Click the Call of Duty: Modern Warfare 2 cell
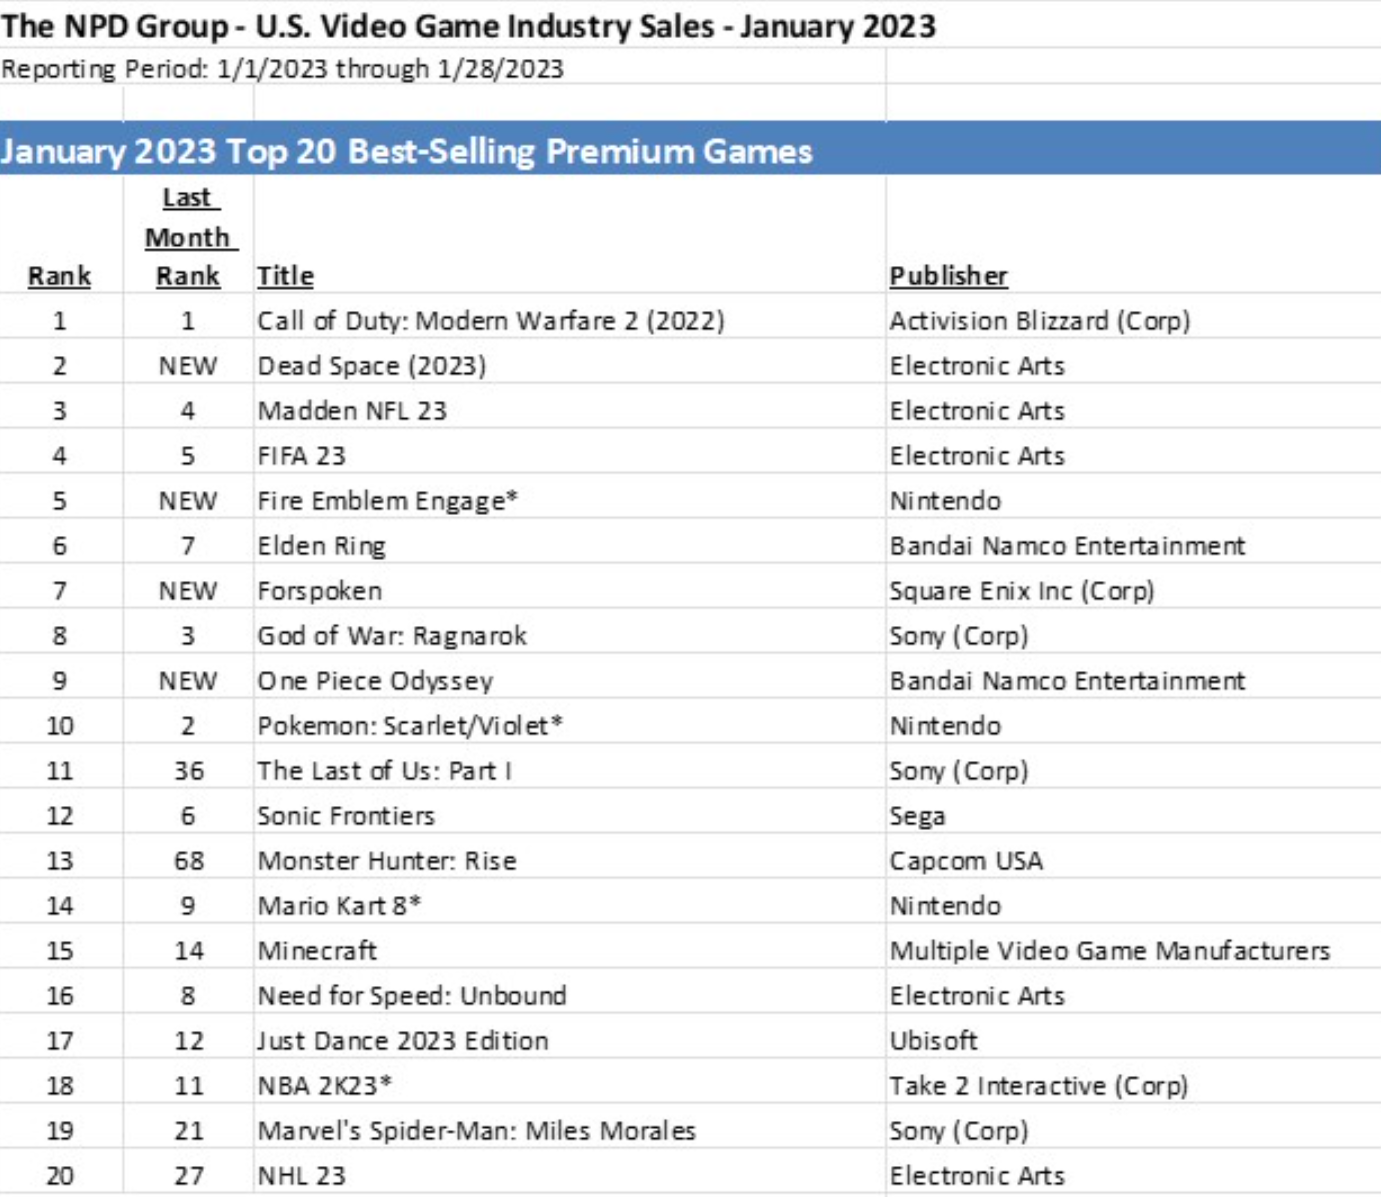Viewport: 1381px width, 1197px height. pyautogui.click(x=490, y=321)
